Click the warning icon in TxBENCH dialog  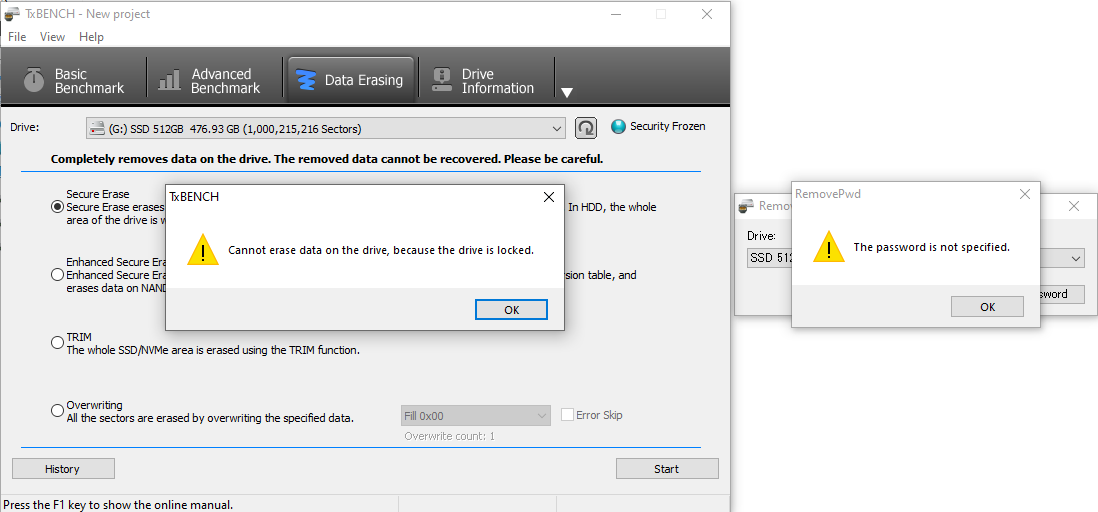(203, 250)
